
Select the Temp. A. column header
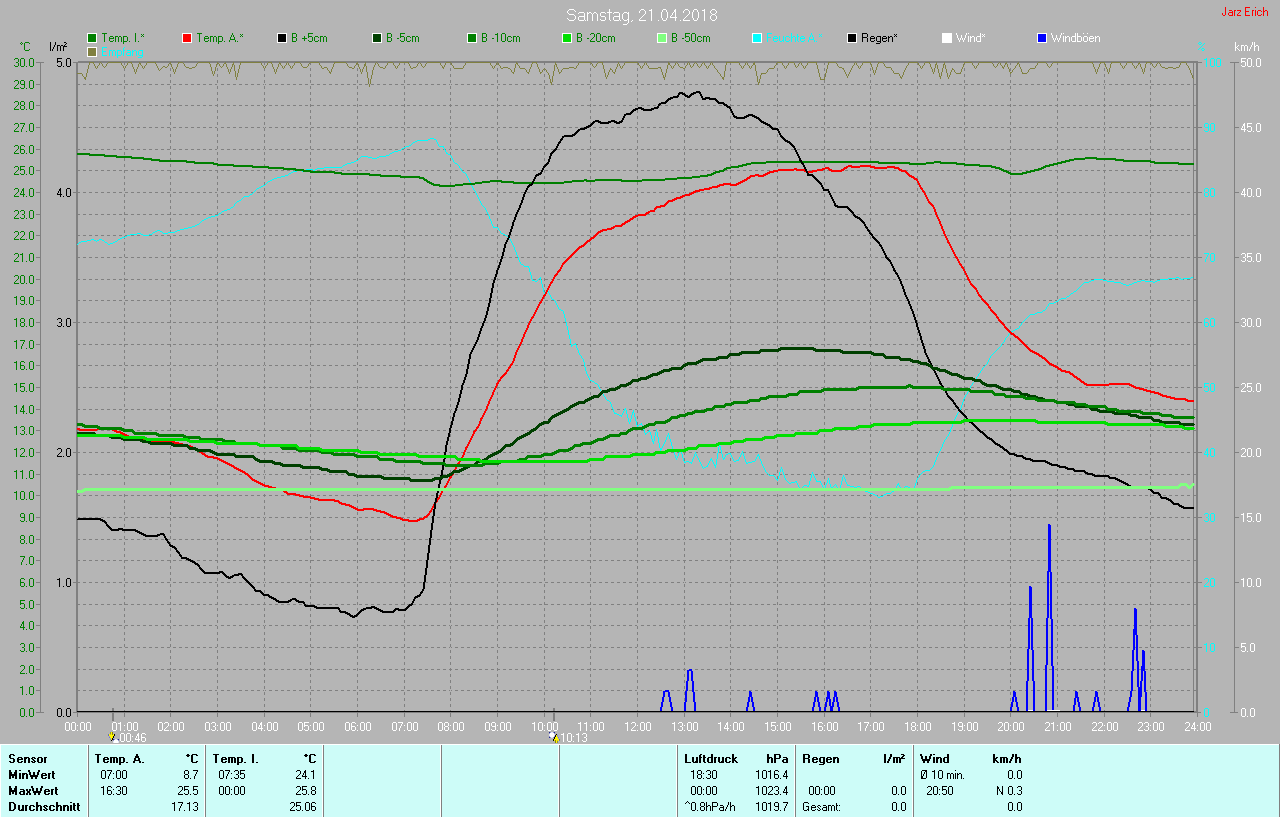pos(119,759)
